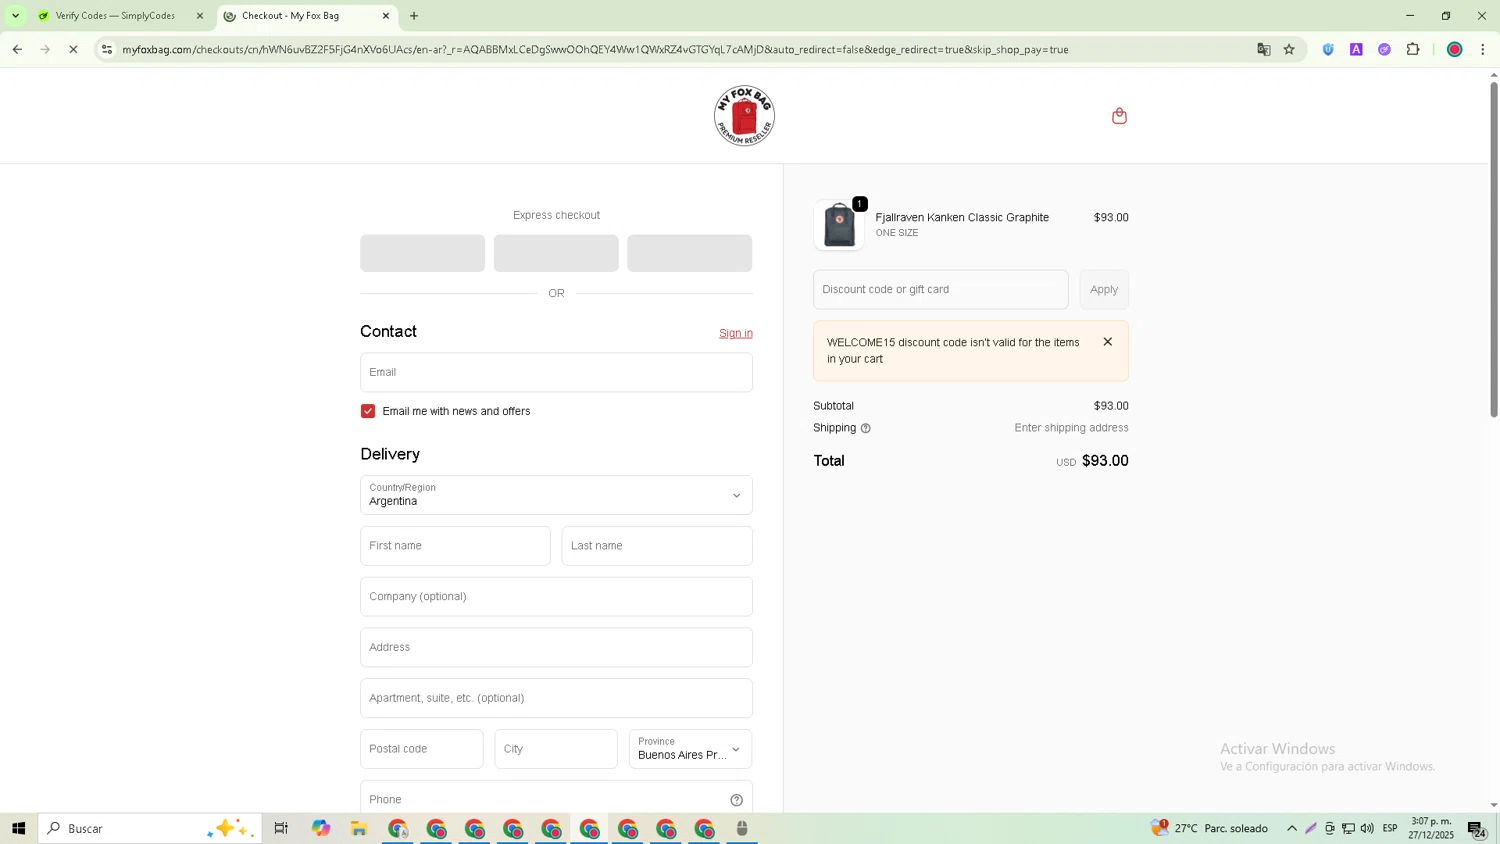
Task: Click the Apply discount button
Action: tap(1104, 289)
